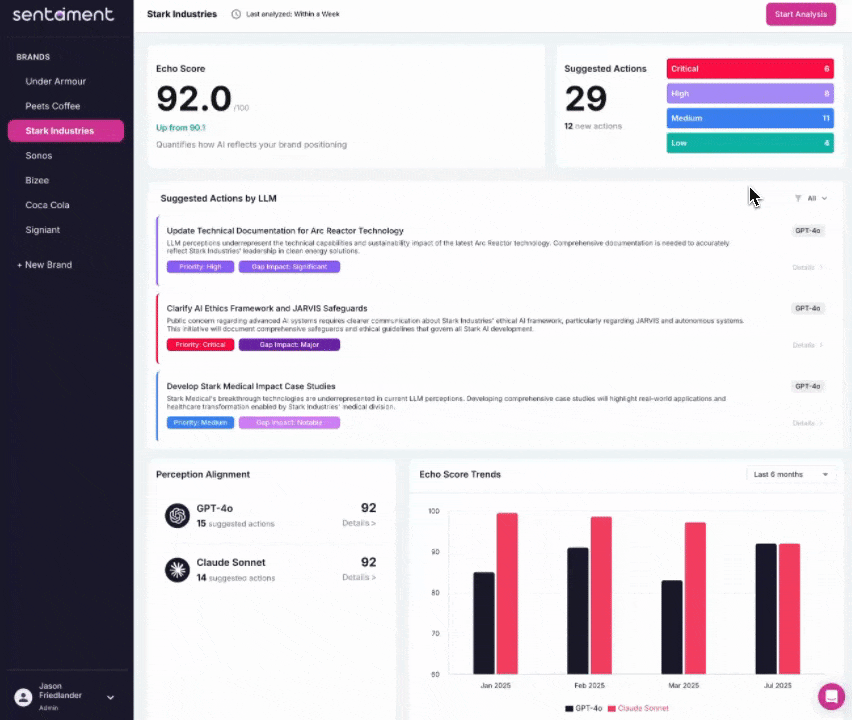Click the 'Up from 90.1' text
852x720 pixels.
pos(181,128)
